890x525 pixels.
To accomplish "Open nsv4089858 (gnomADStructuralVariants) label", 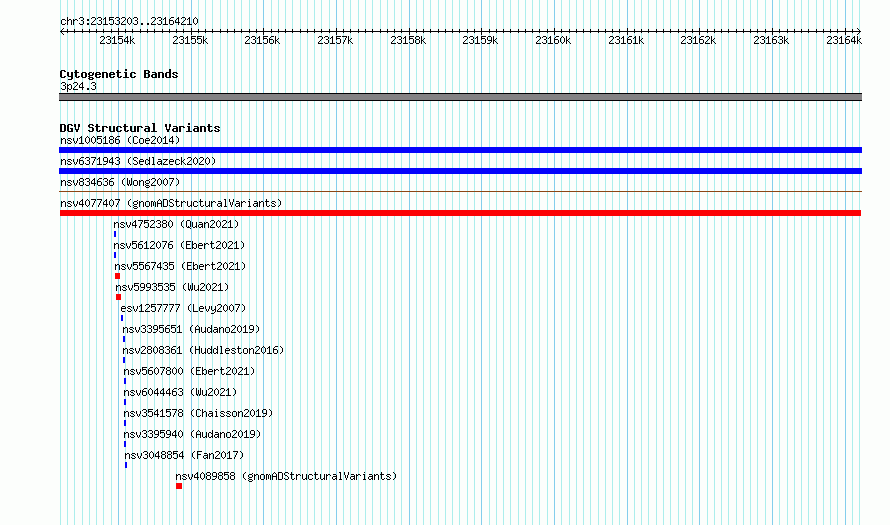I will point(286,476).
